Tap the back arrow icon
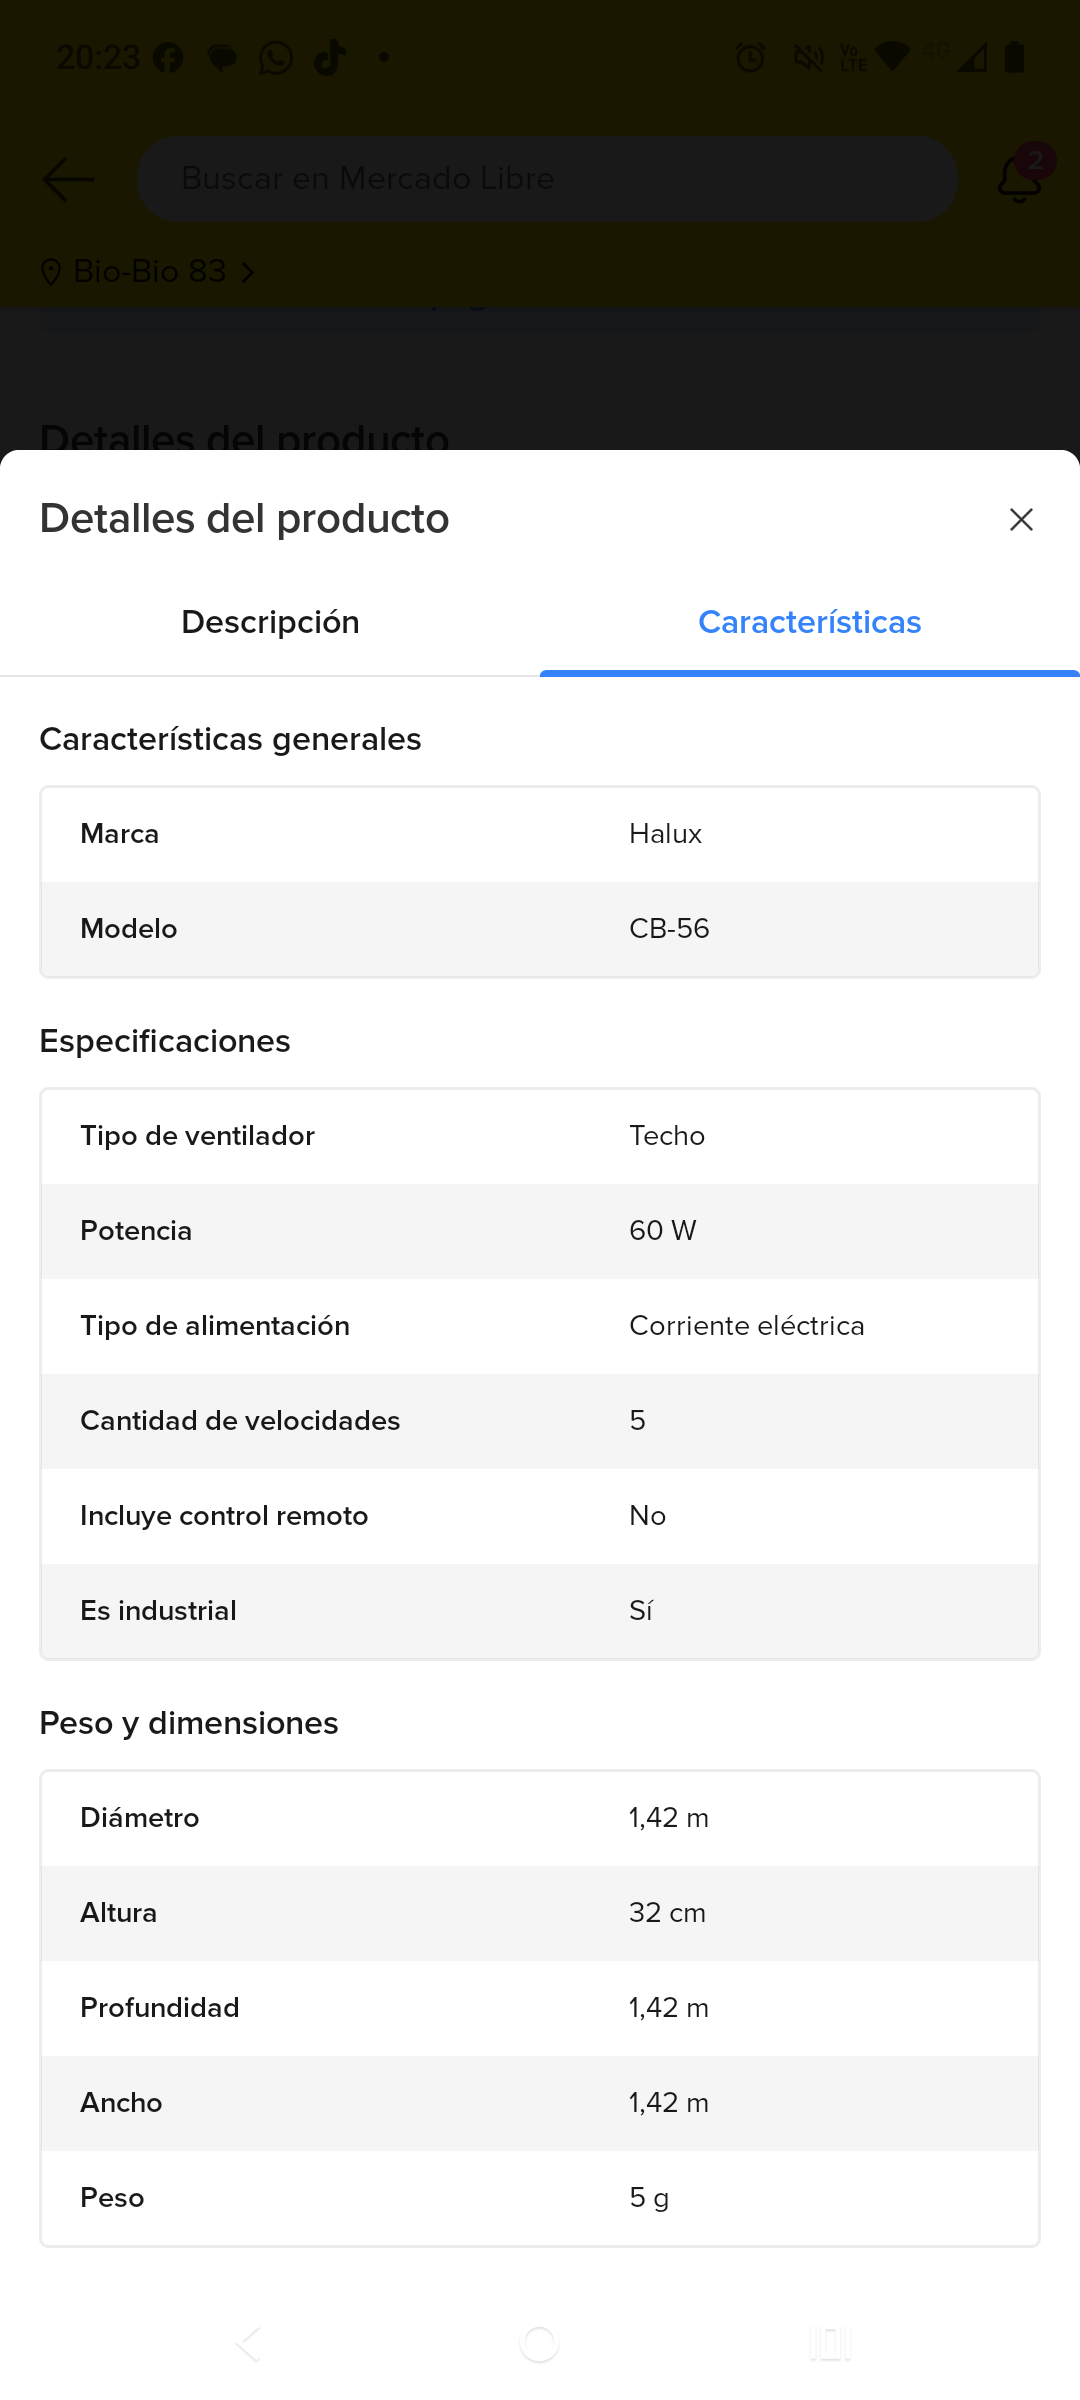 68,179
